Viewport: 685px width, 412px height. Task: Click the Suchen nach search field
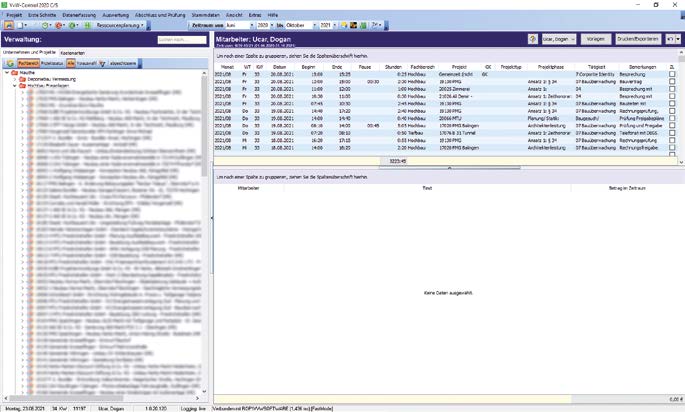pyautogui.click(x=182, y=40)
